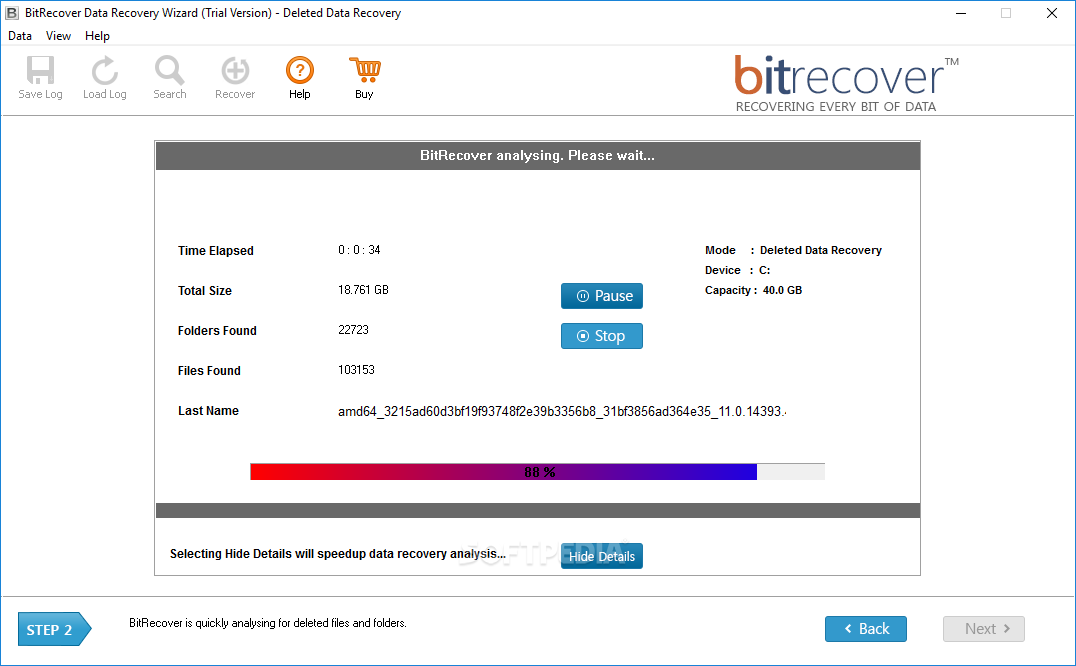Stop the analysis scan
The width and height of the screenshot is (1076, 666).
coord(602,336)
